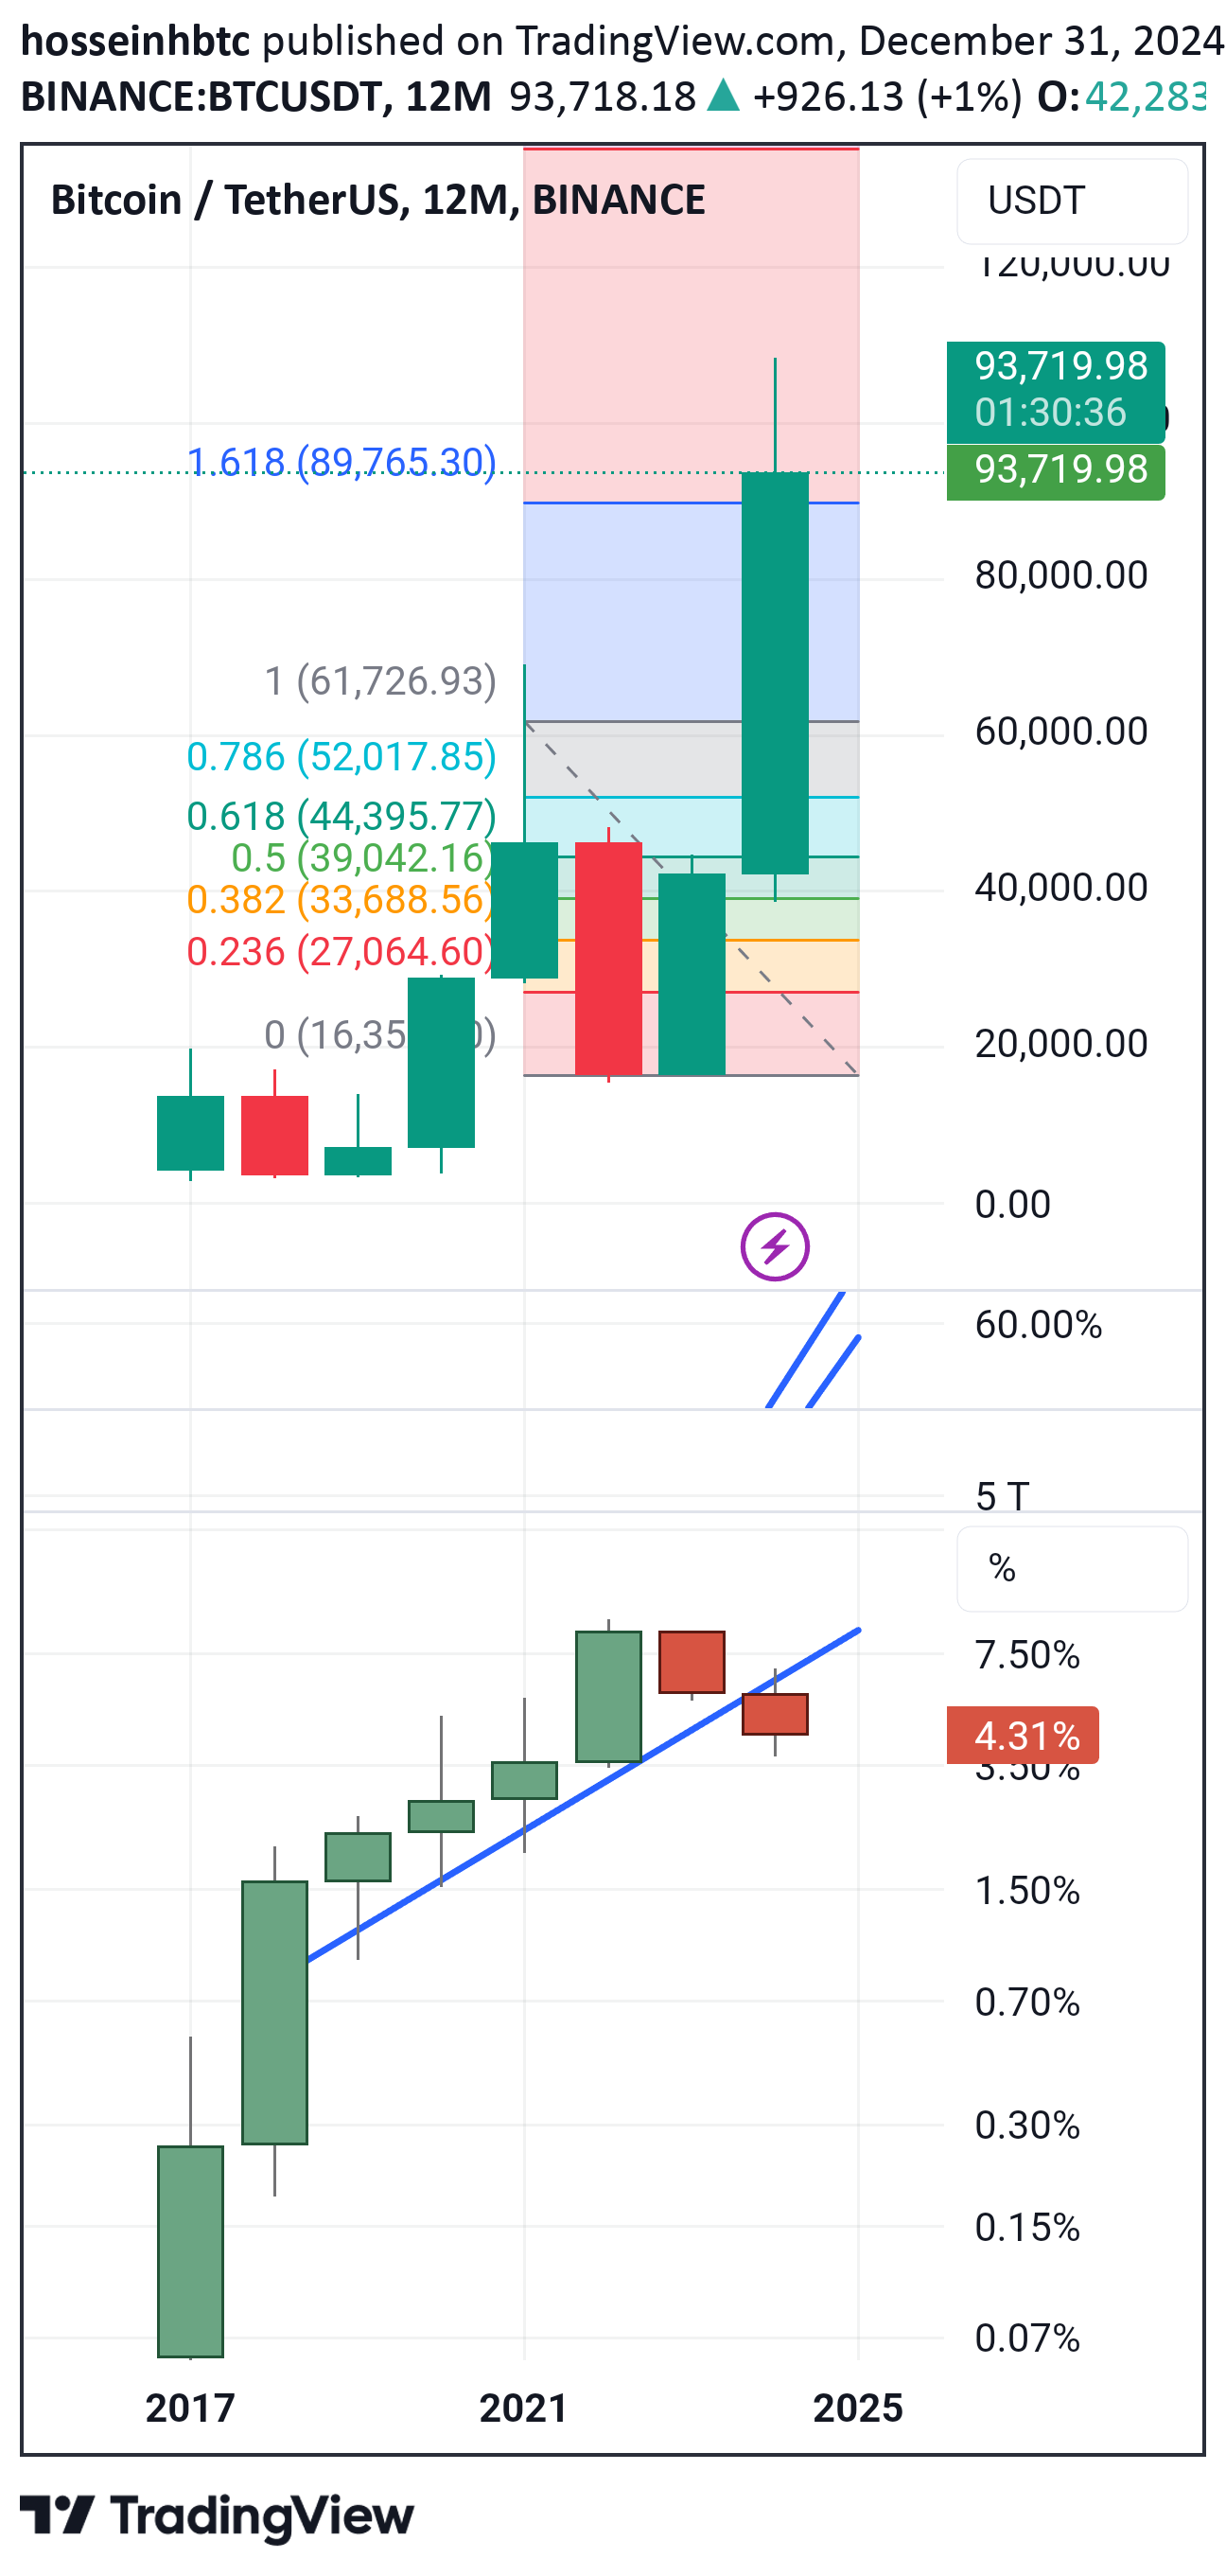Click the 60,000.00 price axis label
The width and height of the screenshot is (1226, 2576).
pos(1061,731)
